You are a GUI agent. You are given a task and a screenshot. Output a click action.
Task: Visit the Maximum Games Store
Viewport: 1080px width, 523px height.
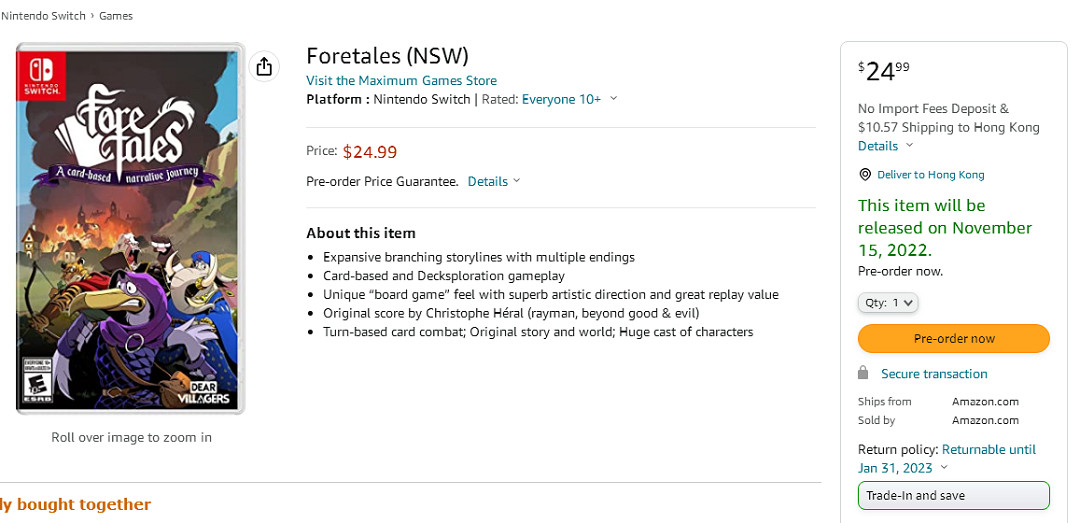click(401, 80)
